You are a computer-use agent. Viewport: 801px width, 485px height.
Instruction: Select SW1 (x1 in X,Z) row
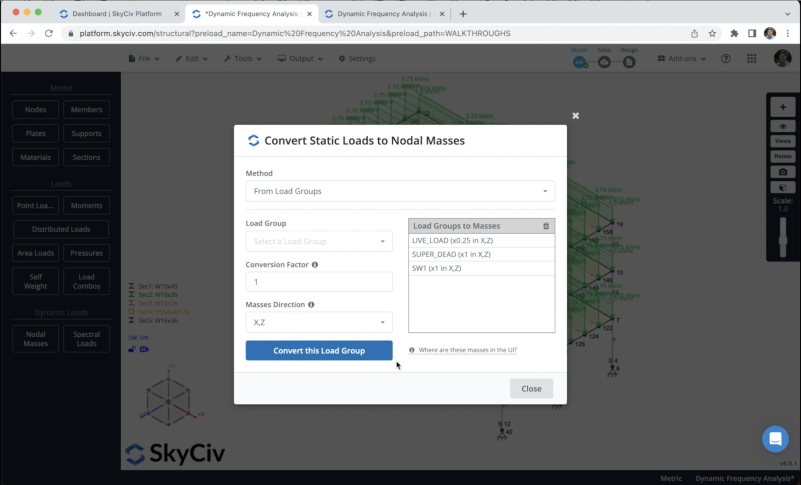coord(481,268)
